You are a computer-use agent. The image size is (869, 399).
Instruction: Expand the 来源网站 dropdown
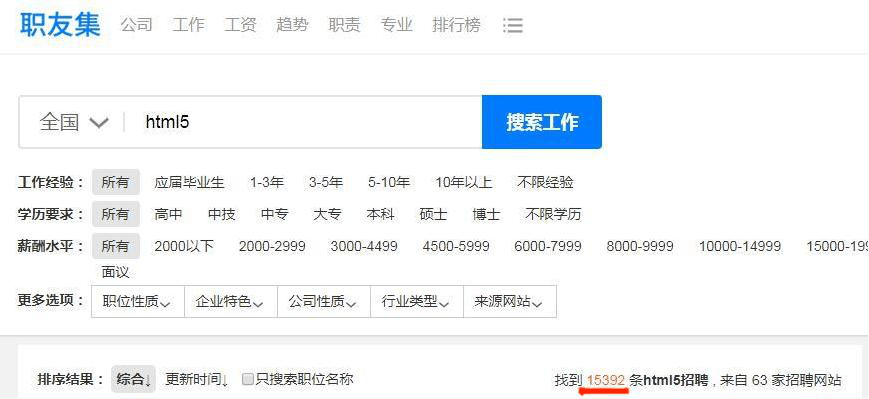pyautogui.click(x=509, y=302)
